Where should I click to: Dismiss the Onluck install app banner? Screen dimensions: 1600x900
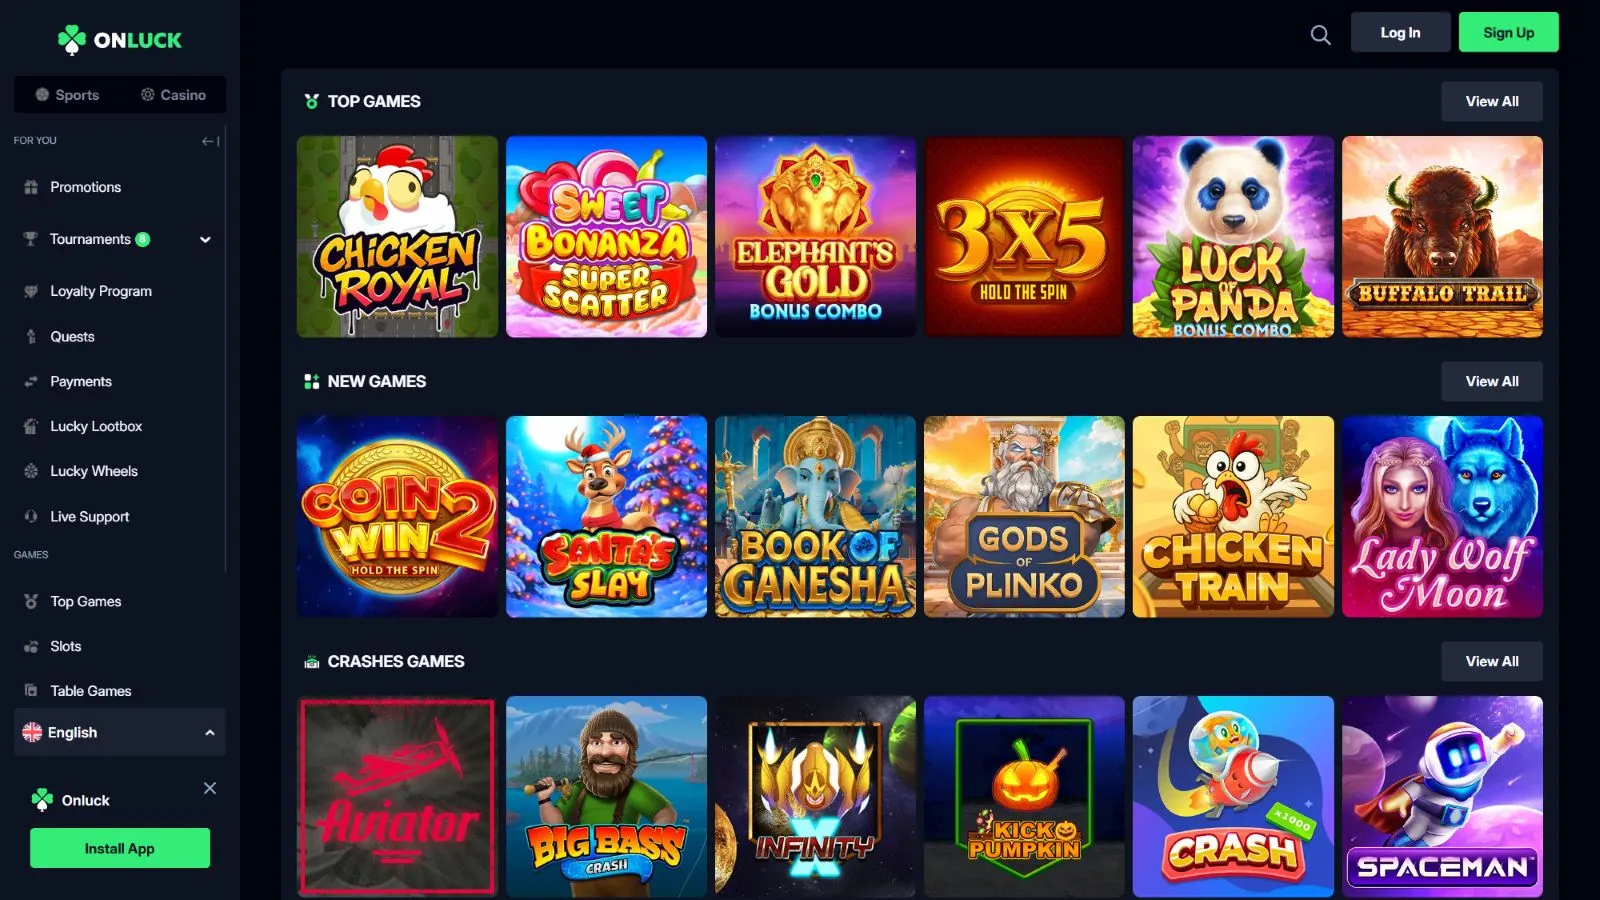210,788
